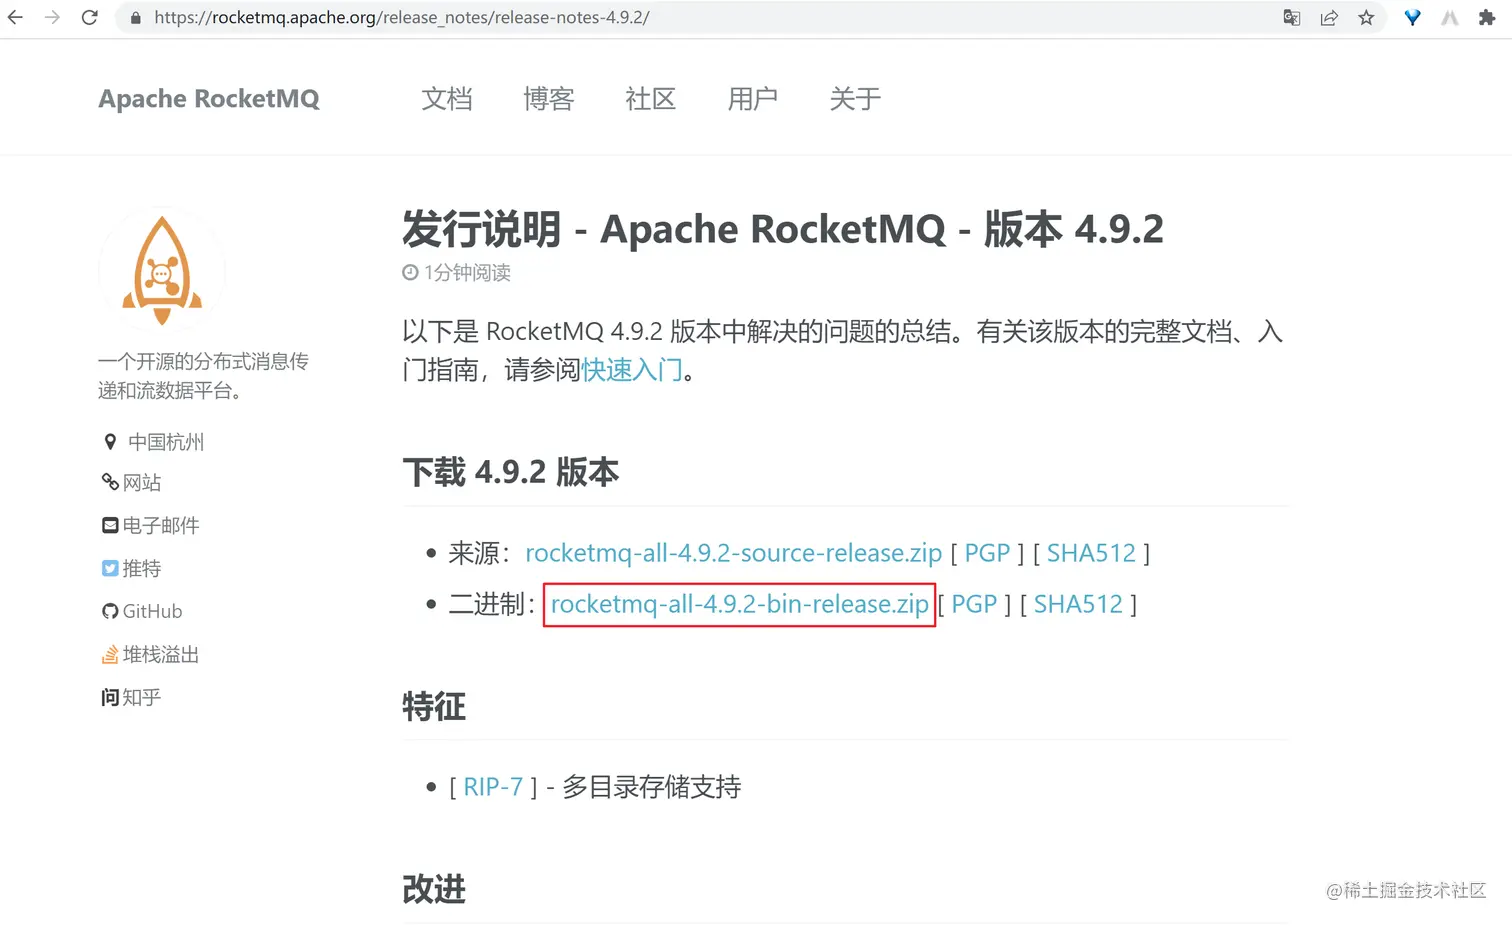Image resolution: width=1512 pixels, height=926 pixels.
Task: Click the GitHub sidebar link text
Action: [x=152, y=611]
